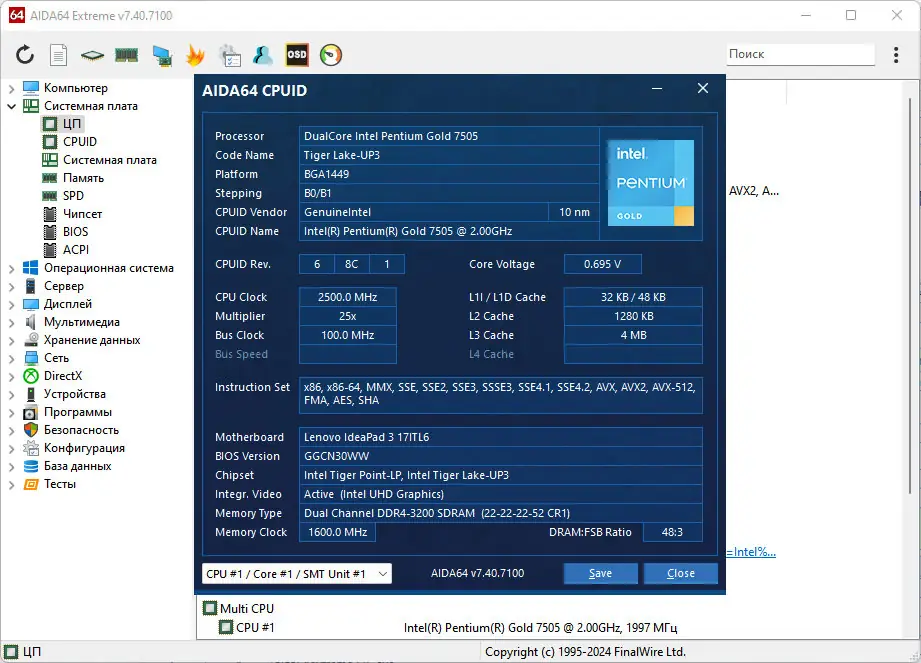The height and width of the screenshot is (663, 921).
Task: Click the CPU chip toolbar icon
Action: [92, 55]
